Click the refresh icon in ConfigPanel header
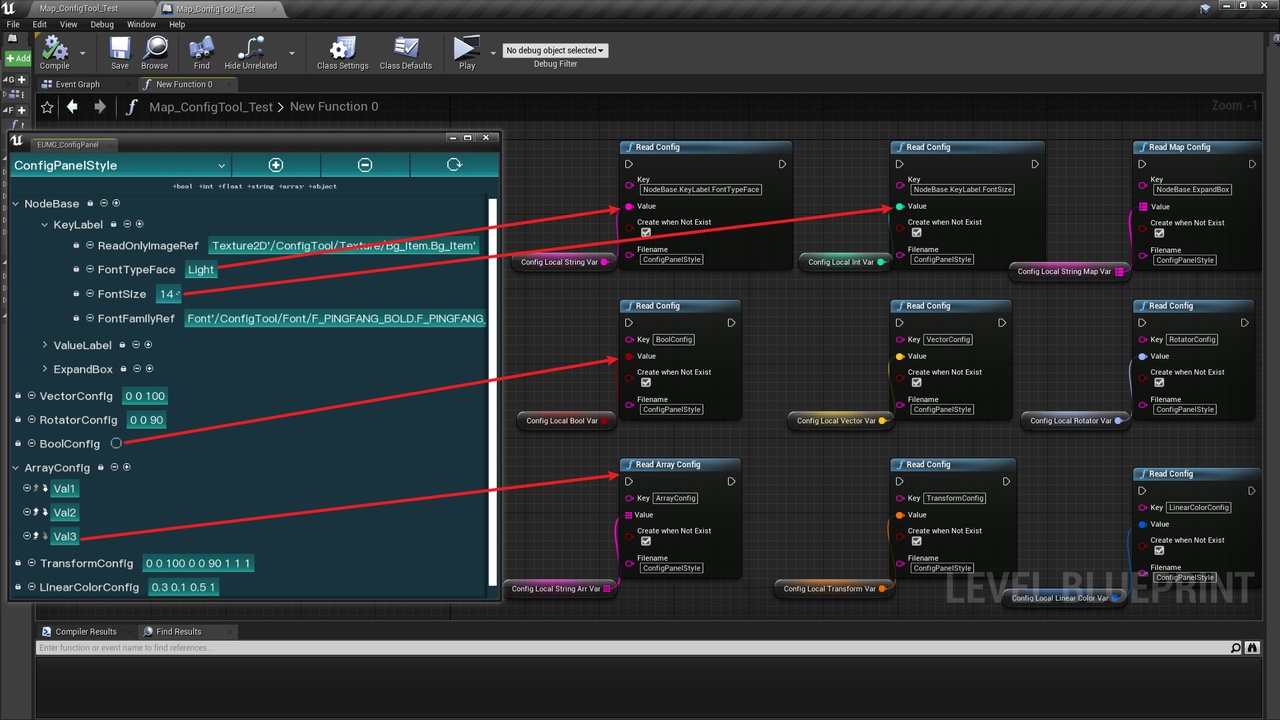This screenshot has height=720, width=1280. (x=454, y=165)
